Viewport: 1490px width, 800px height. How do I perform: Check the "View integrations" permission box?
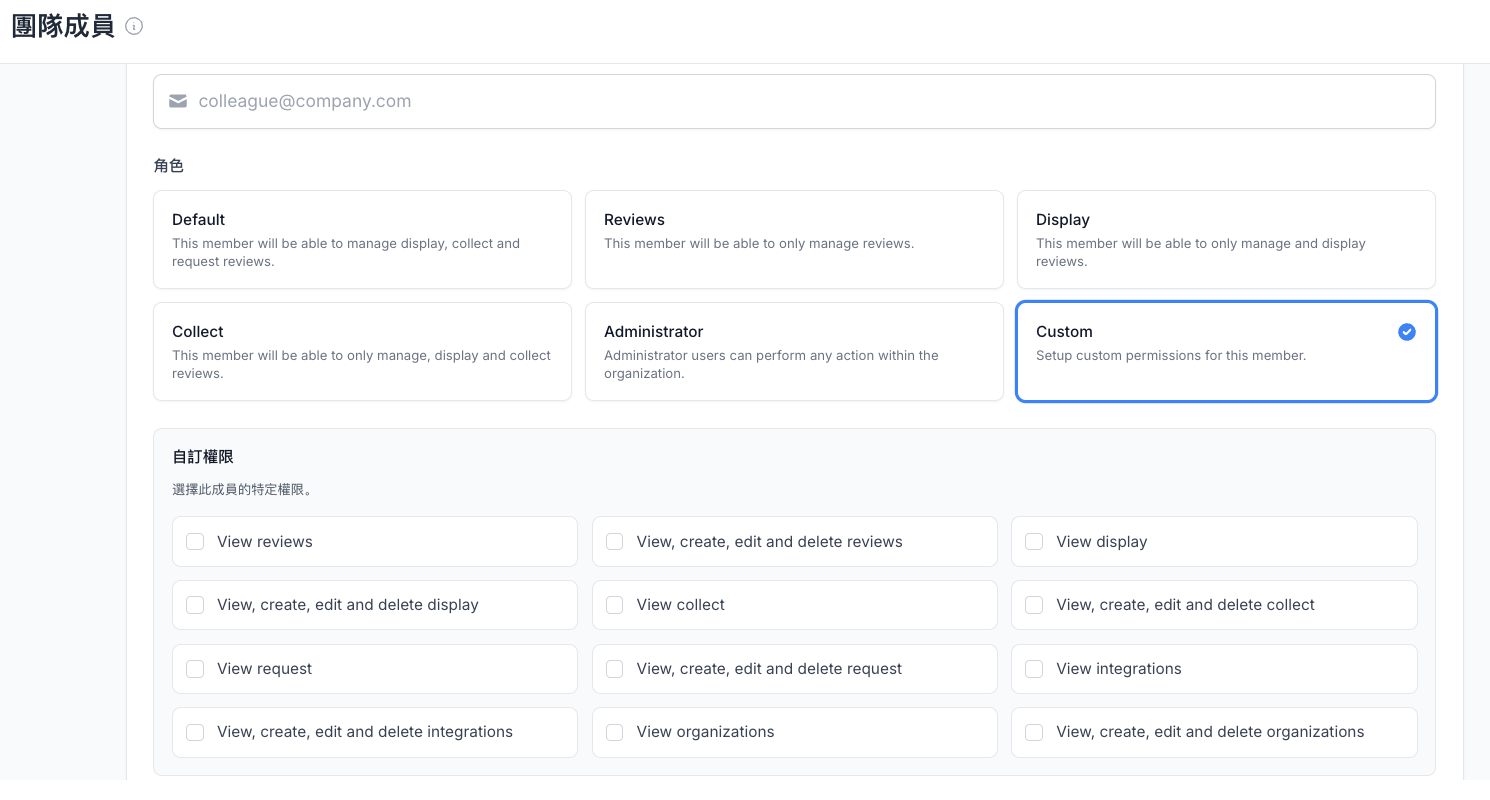(1034, 669)
